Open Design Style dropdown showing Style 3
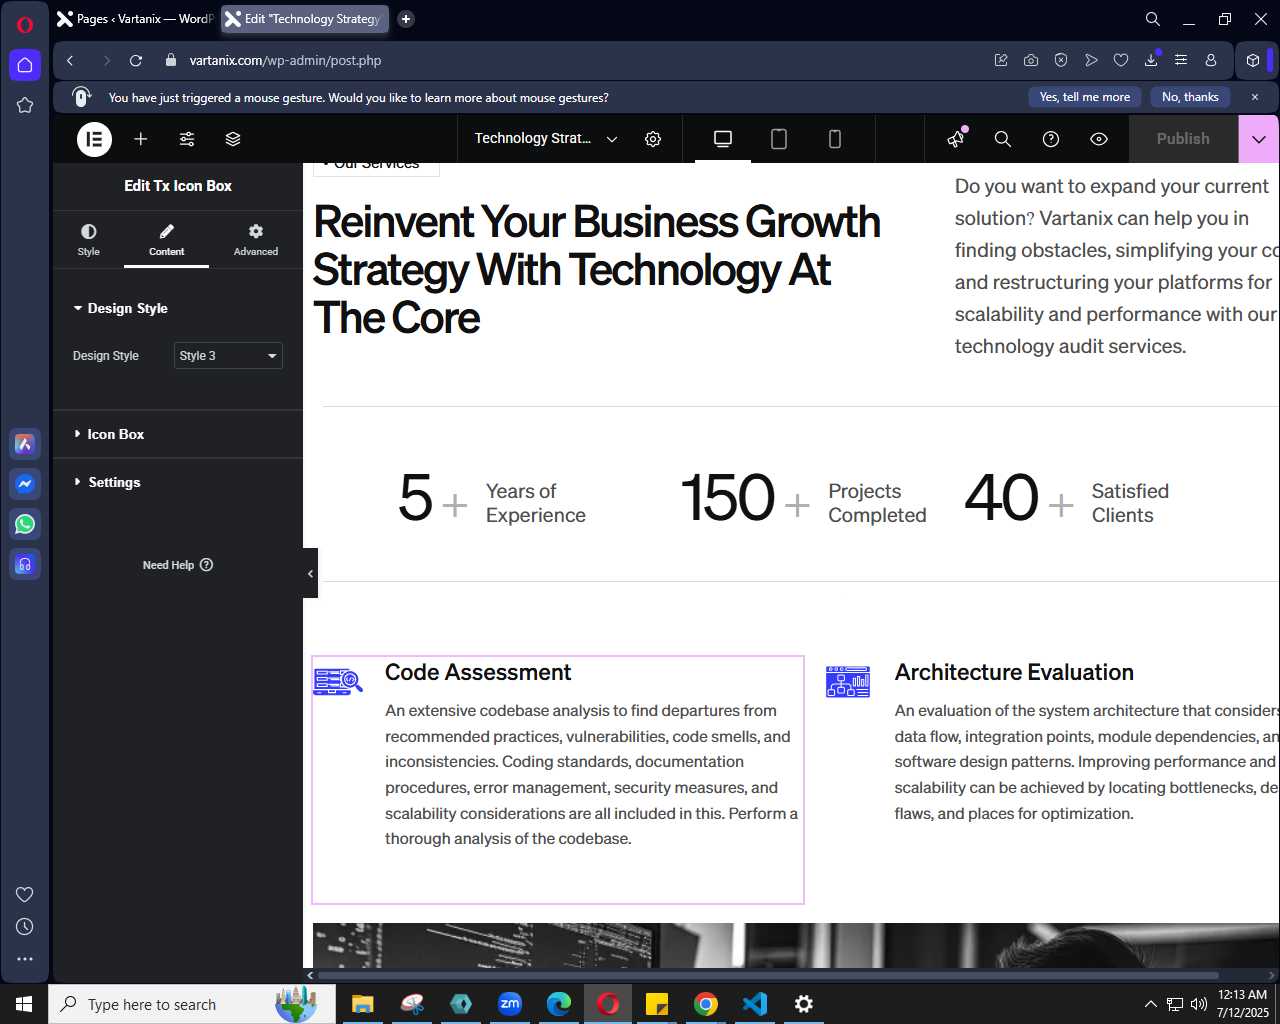Viewport: 1280px width, 1024px height. point(229,356)
